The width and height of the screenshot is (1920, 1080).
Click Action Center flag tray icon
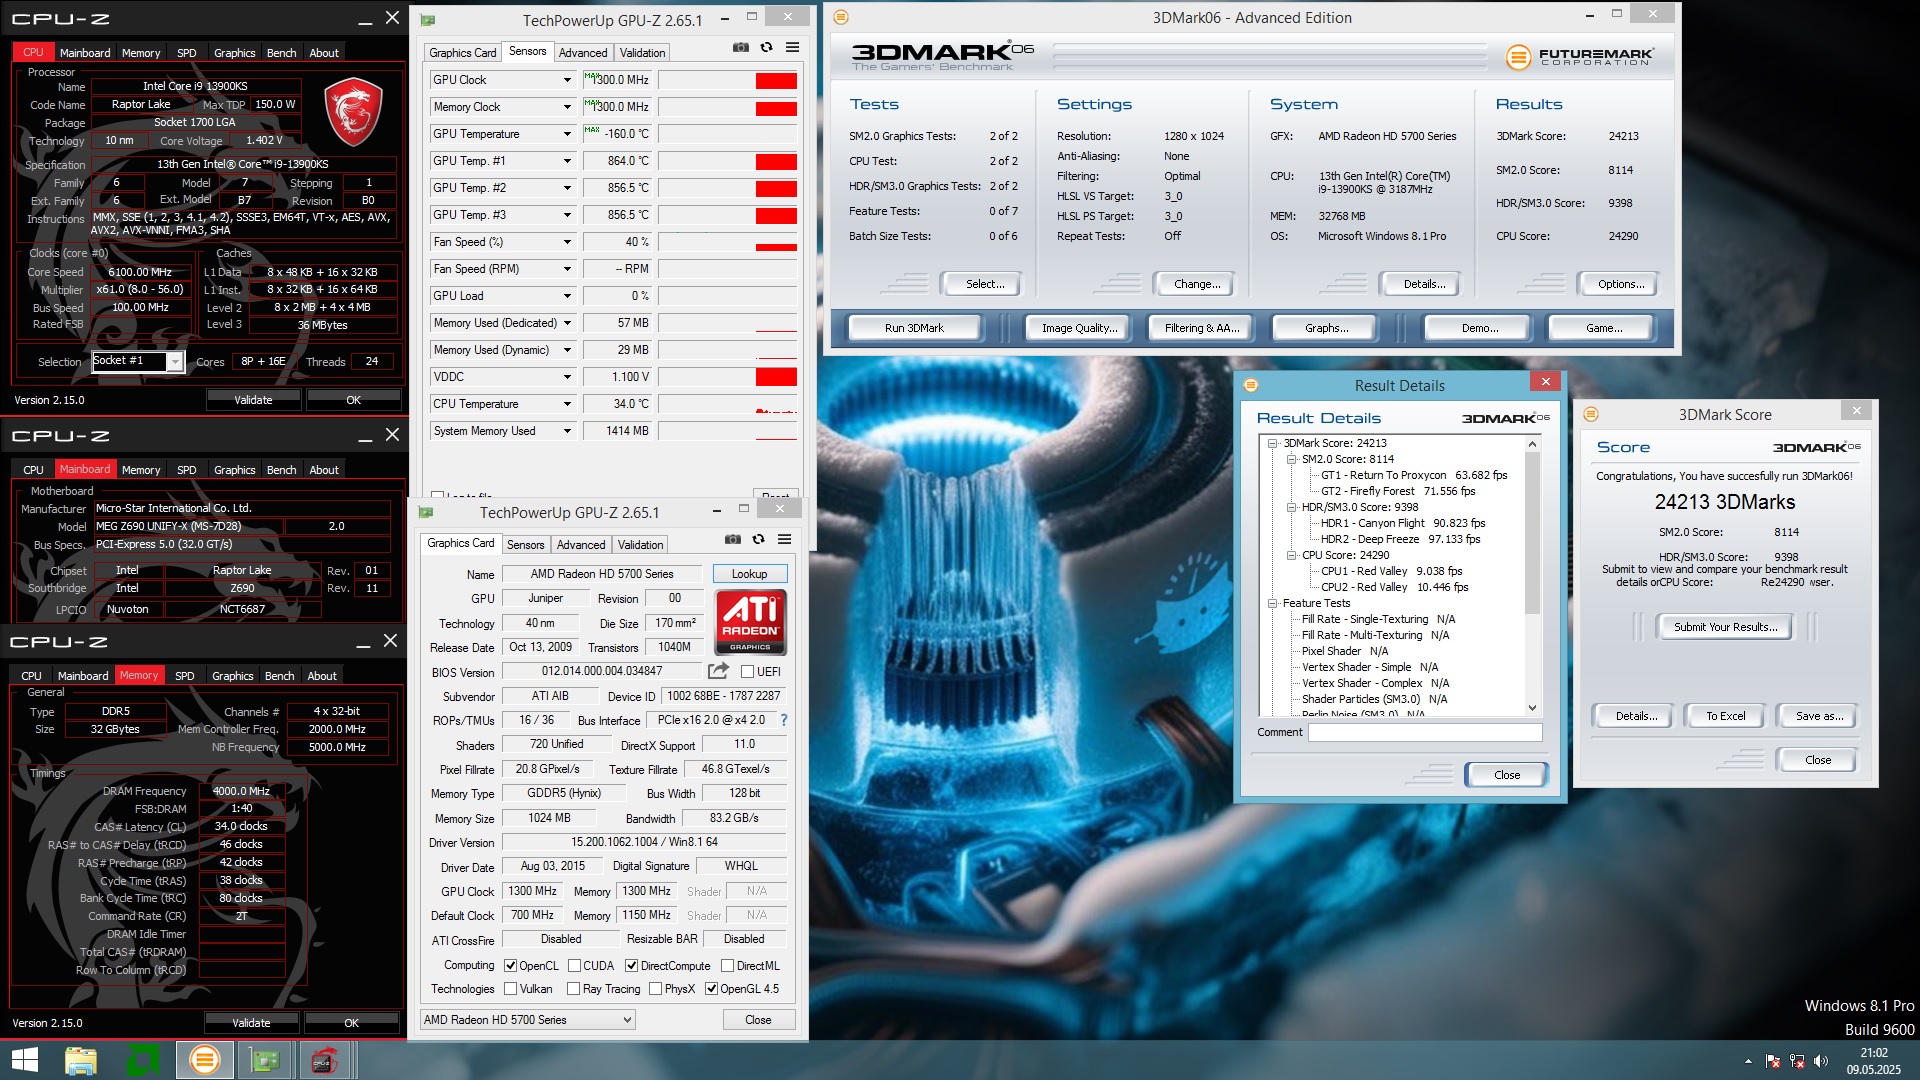(x=1773, y=1061)
